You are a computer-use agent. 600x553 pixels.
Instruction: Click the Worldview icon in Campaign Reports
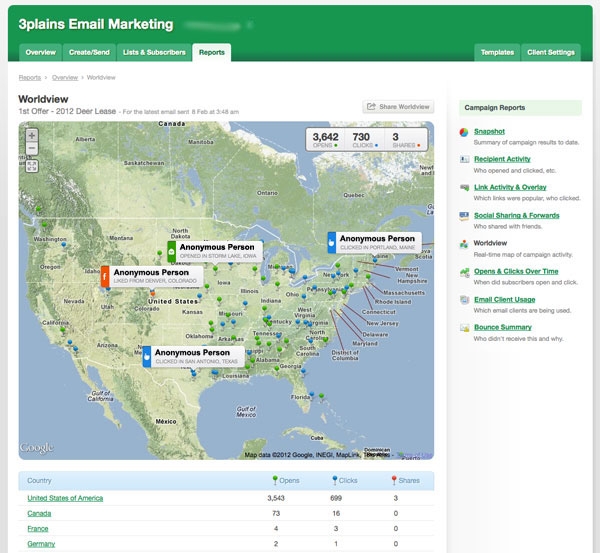pos(464,244)
